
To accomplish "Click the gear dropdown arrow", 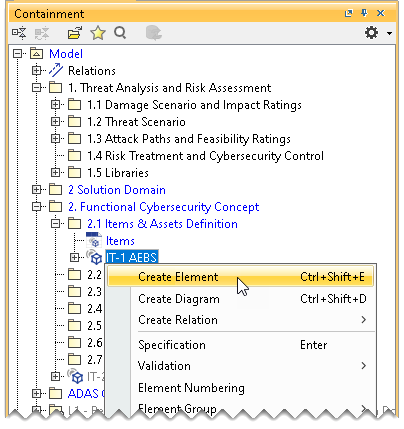I will point(389,33).
